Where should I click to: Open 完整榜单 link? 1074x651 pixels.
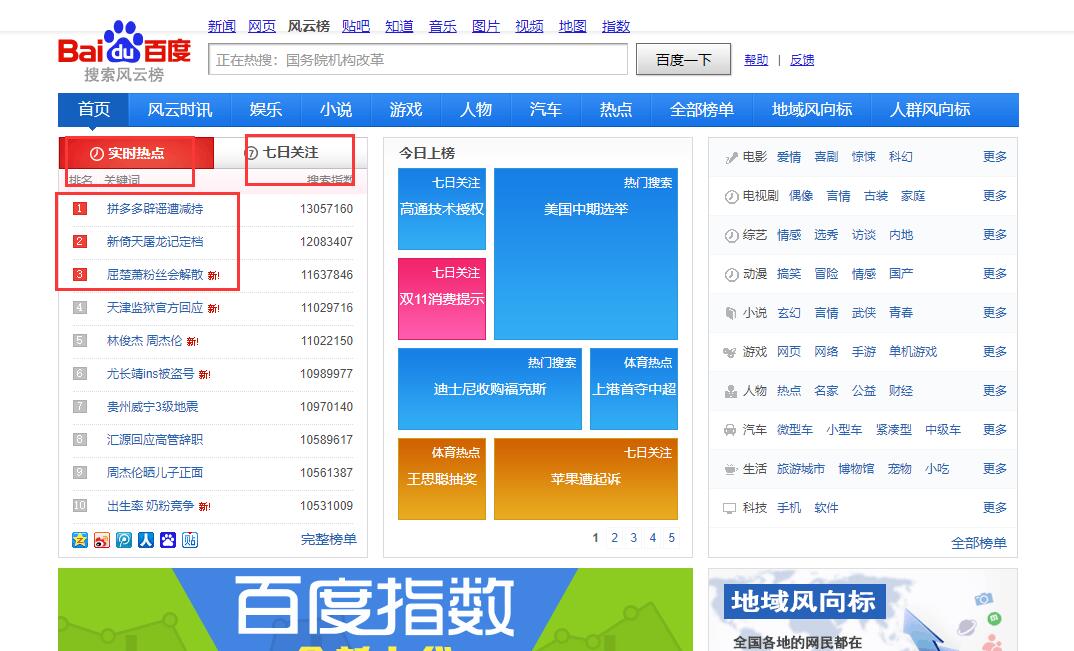(x=329, y=539)
